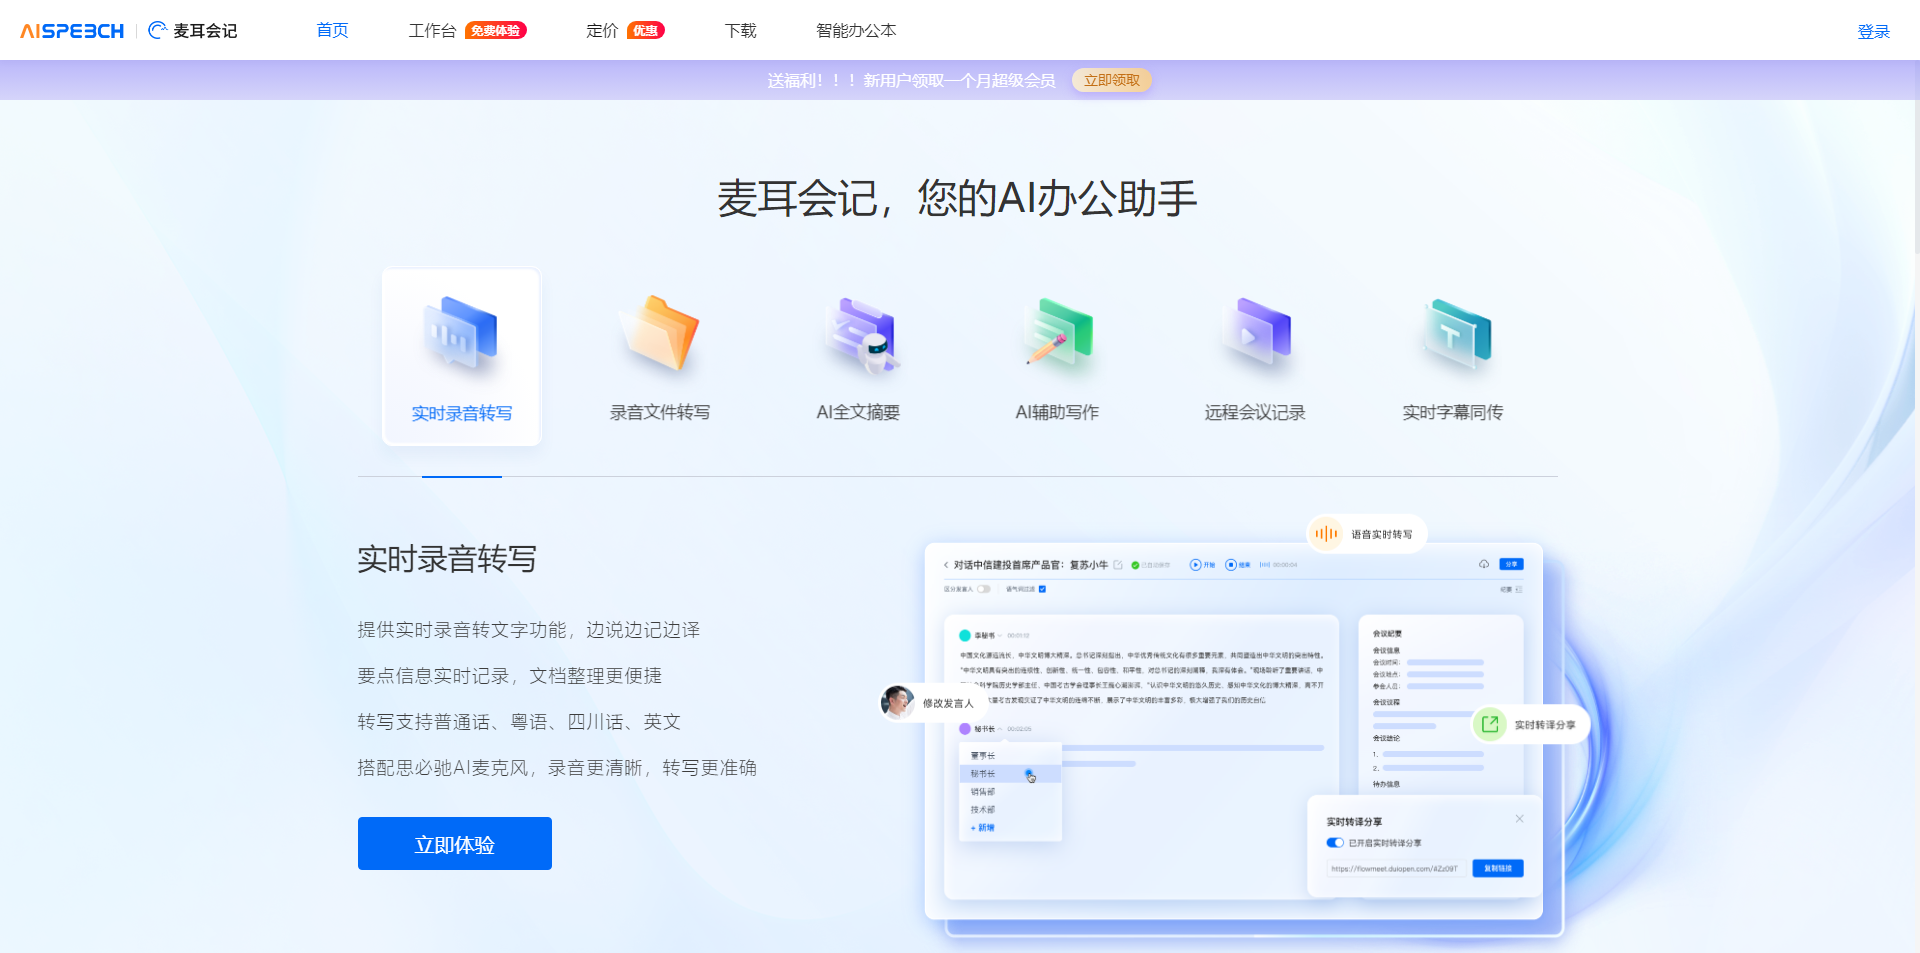
Task: Select the 录音文件转写 folder icon
Action: click(x=660, y=334)
